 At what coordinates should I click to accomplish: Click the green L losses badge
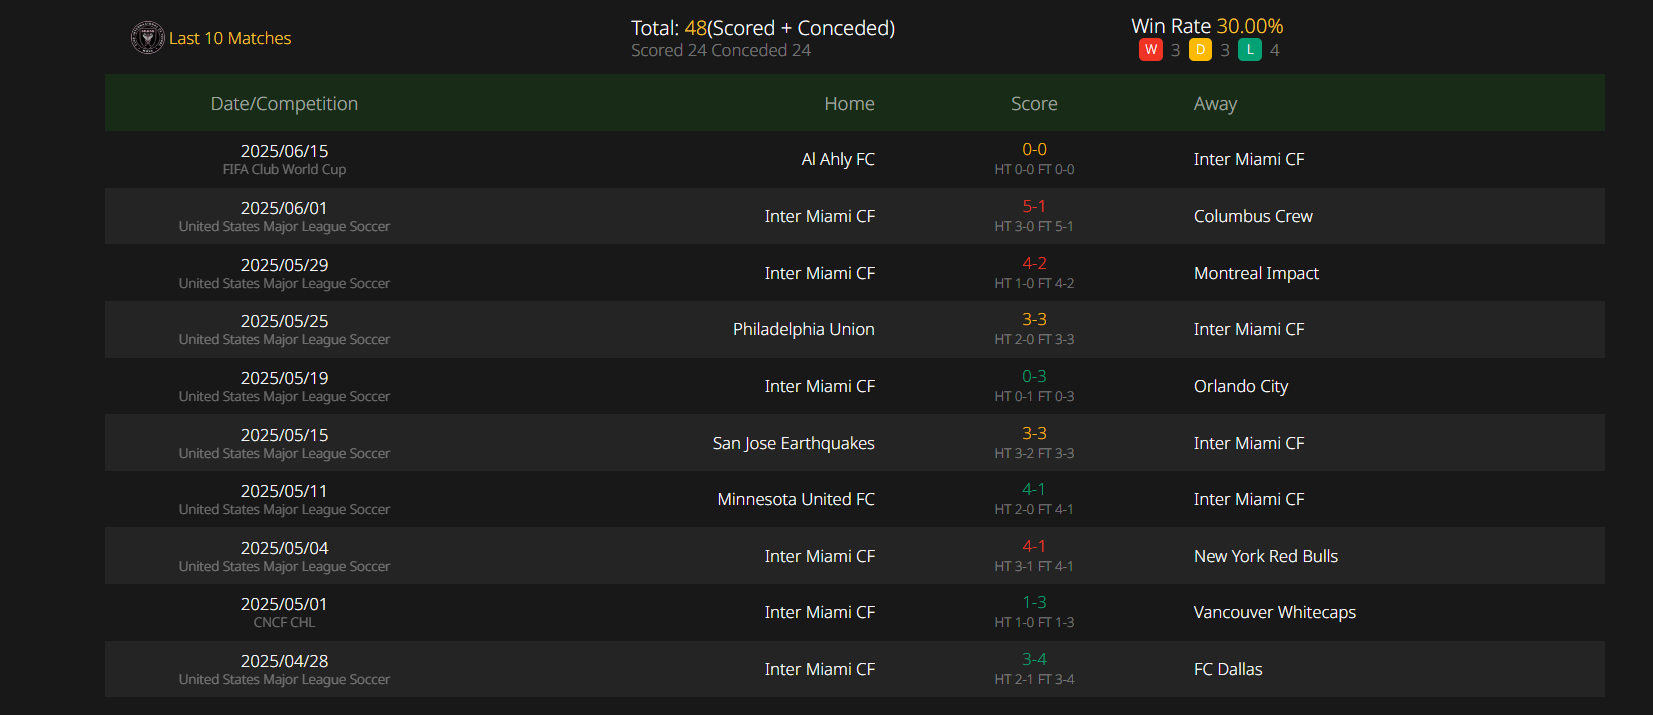1250,50
